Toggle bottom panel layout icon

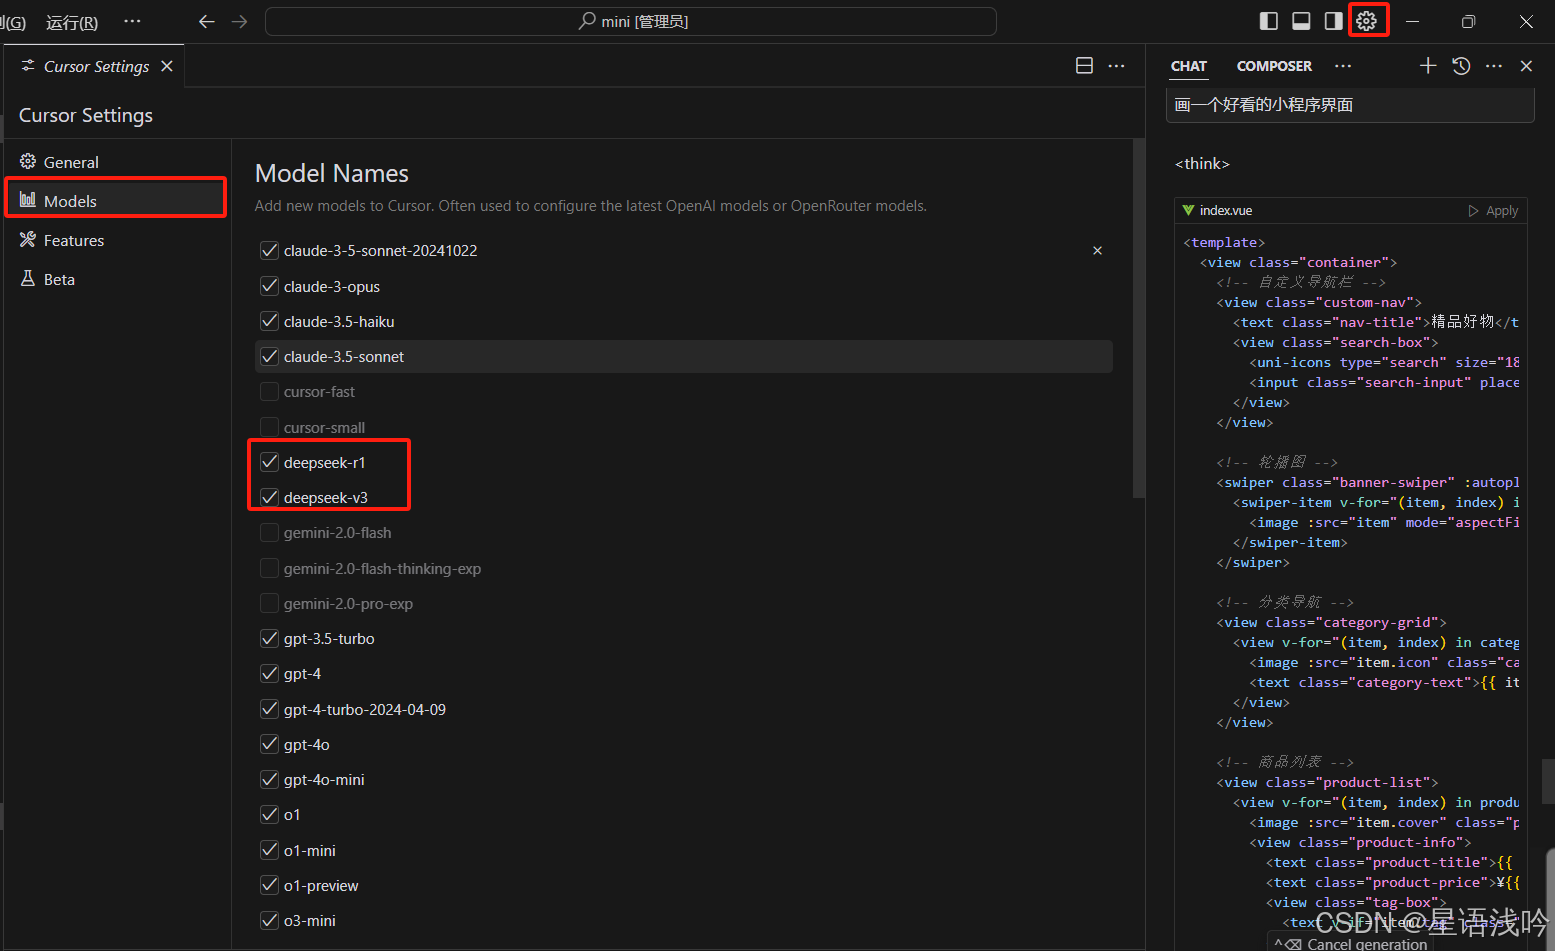point(1301,21)
